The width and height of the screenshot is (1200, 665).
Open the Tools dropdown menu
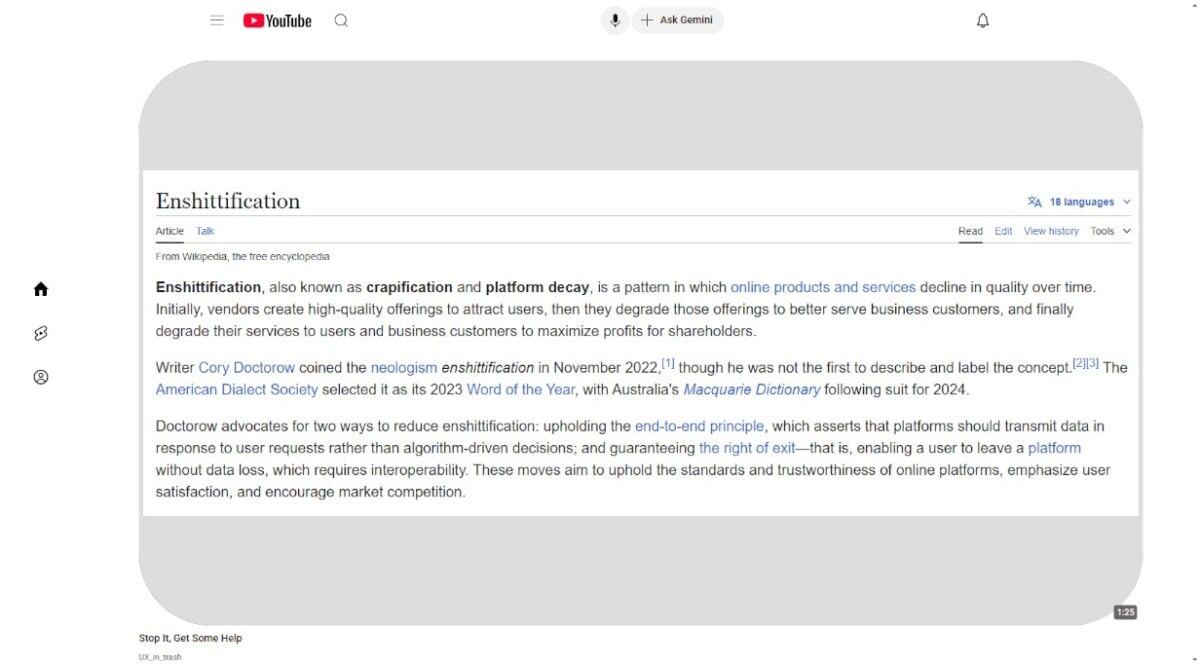click(x=1110, y=231)
